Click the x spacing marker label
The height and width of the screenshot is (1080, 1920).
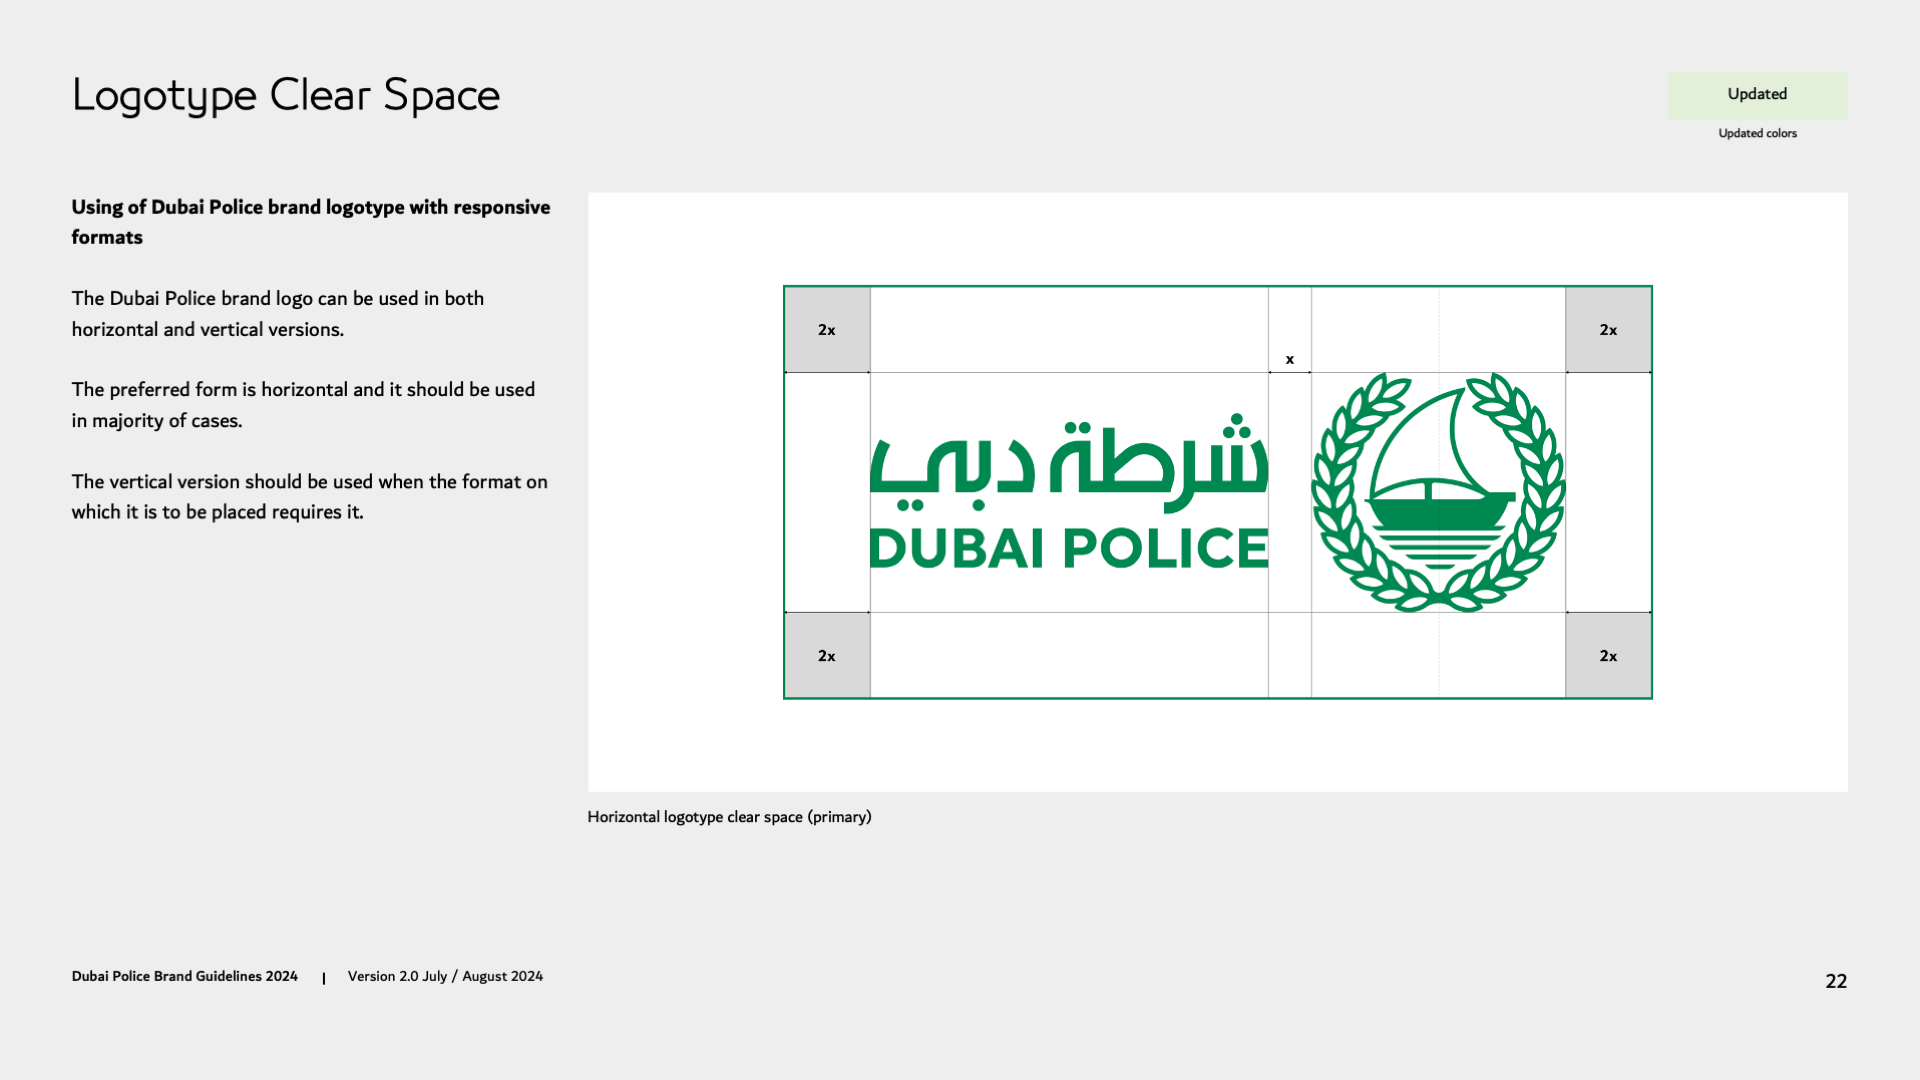coord(1290,359)
